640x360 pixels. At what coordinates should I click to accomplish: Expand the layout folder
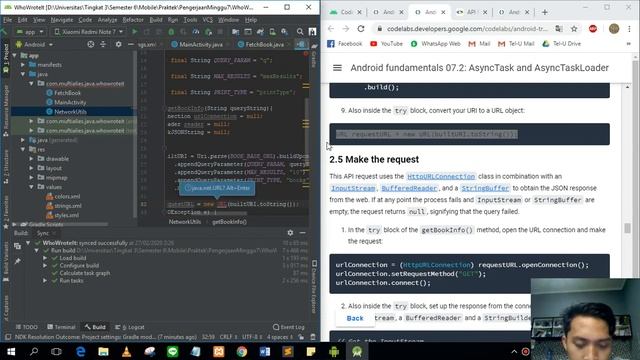[x=31, y=168]
